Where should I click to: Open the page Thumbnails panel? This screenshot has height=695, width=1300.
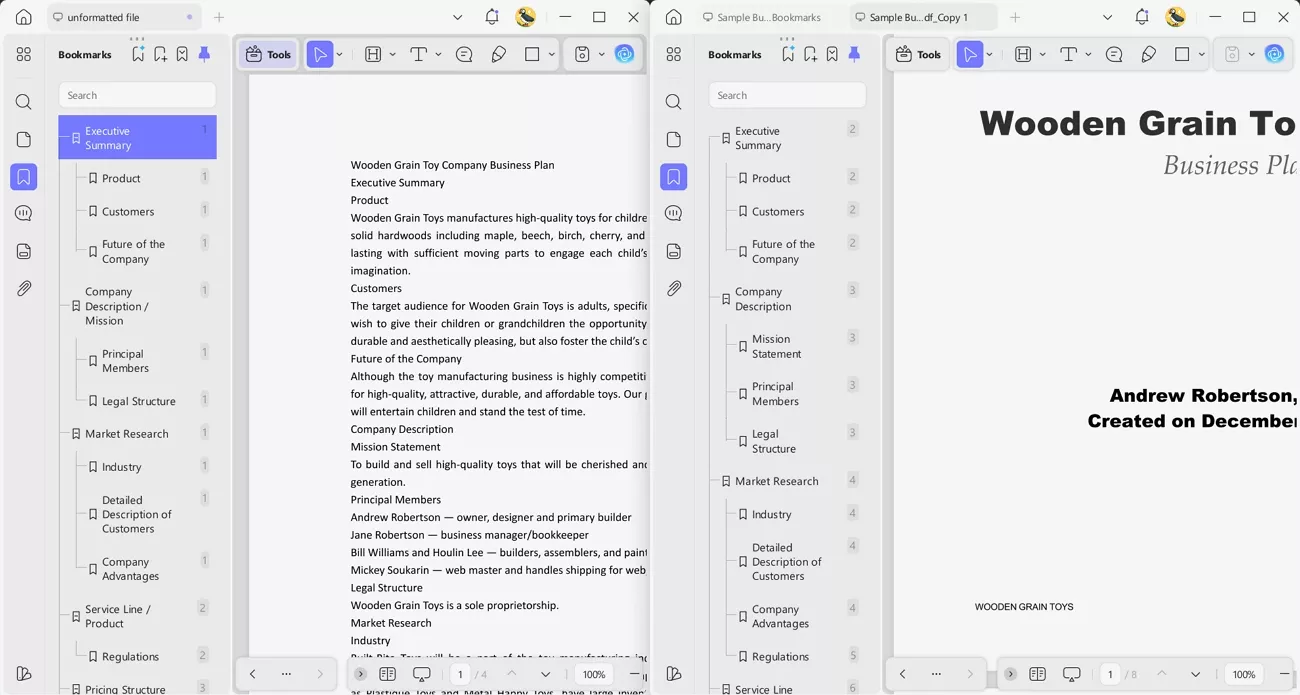pyautogui.click(x=23, y=137)
